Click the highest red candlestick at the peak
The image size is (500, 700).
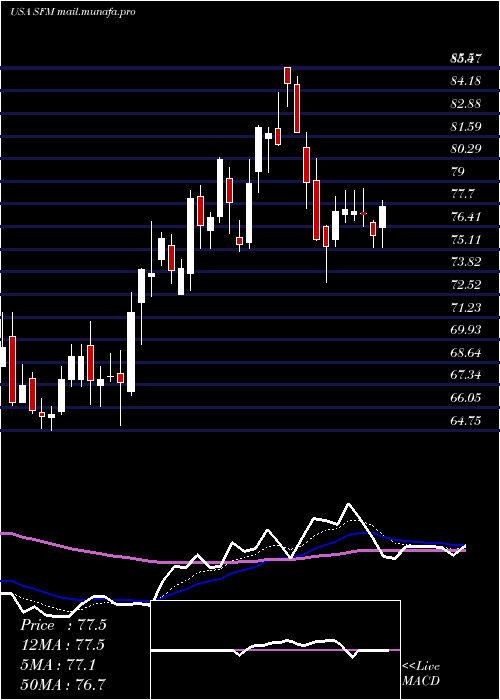[288, 75]
